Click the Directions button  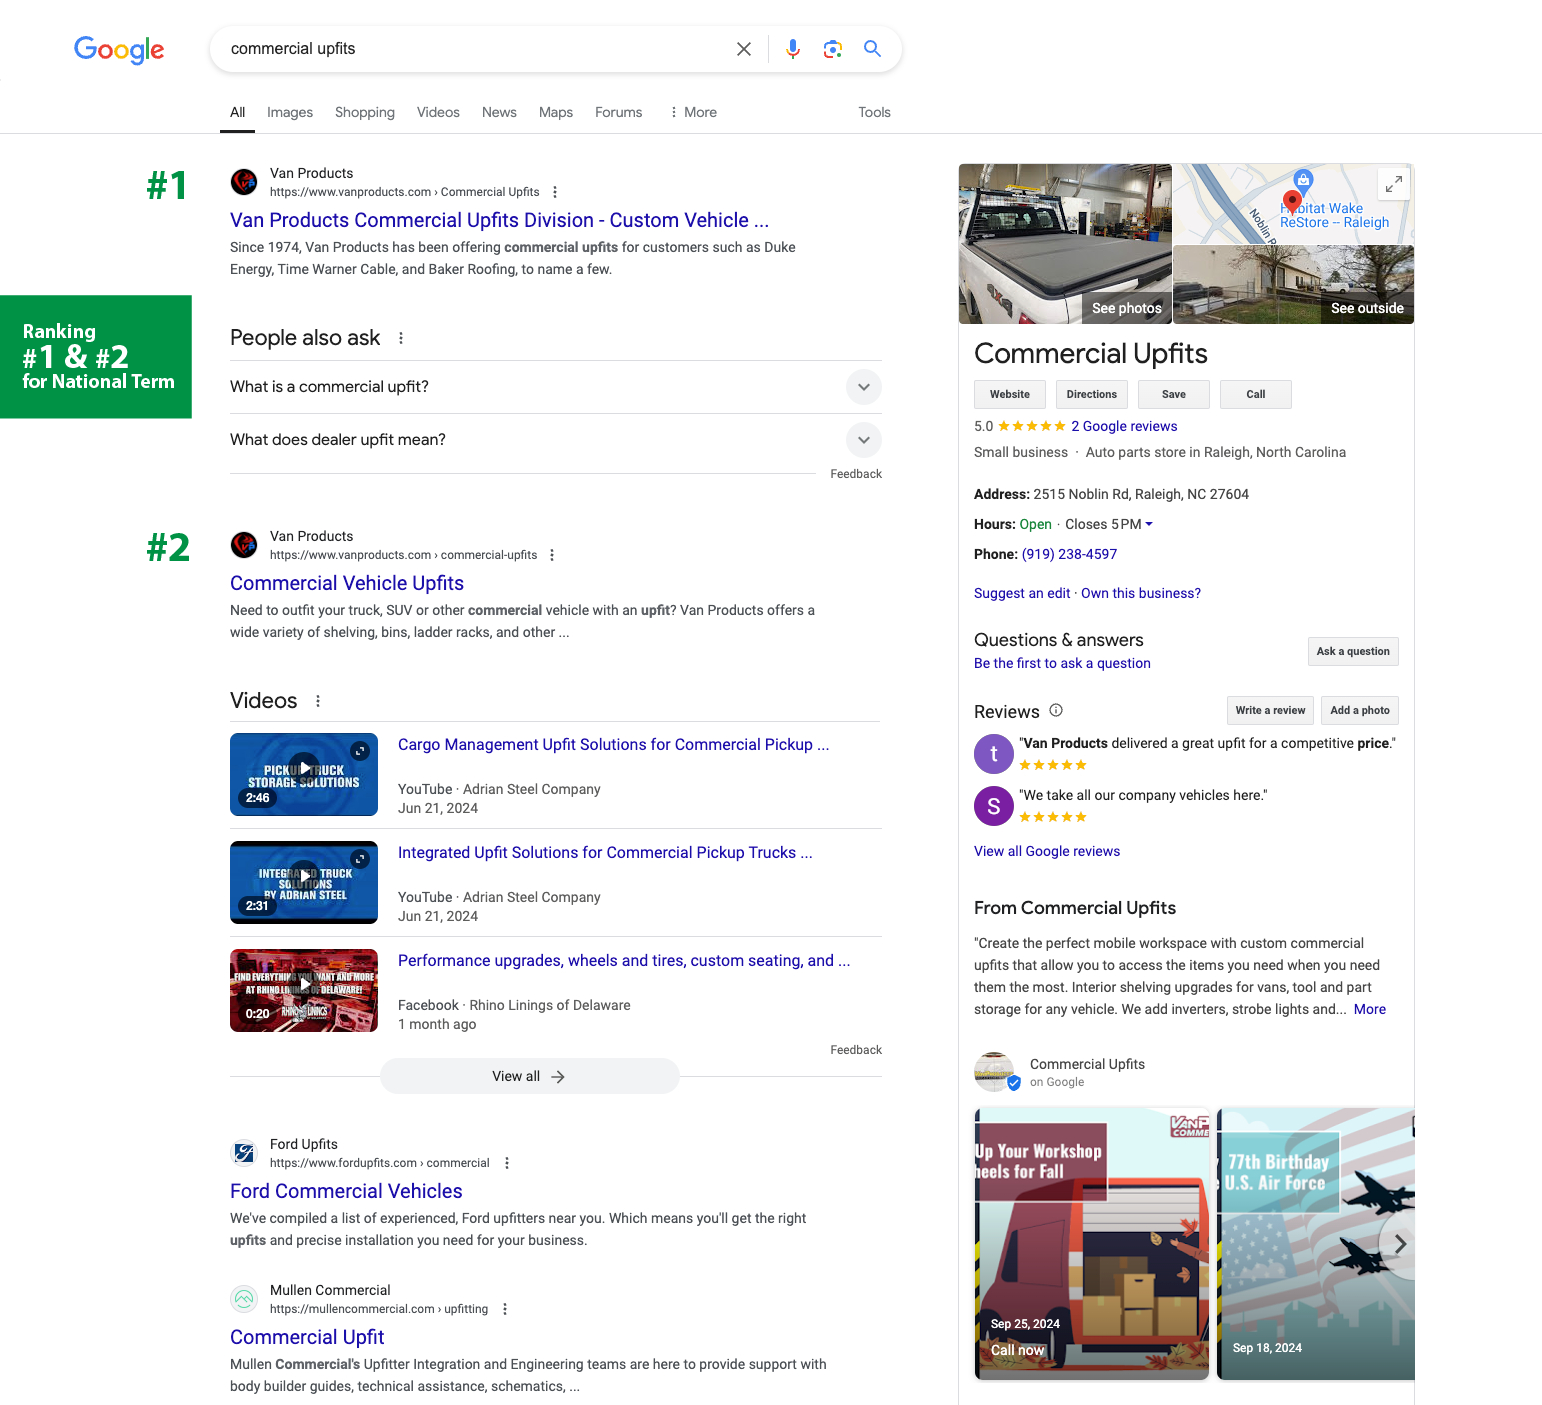(1091, 394)
